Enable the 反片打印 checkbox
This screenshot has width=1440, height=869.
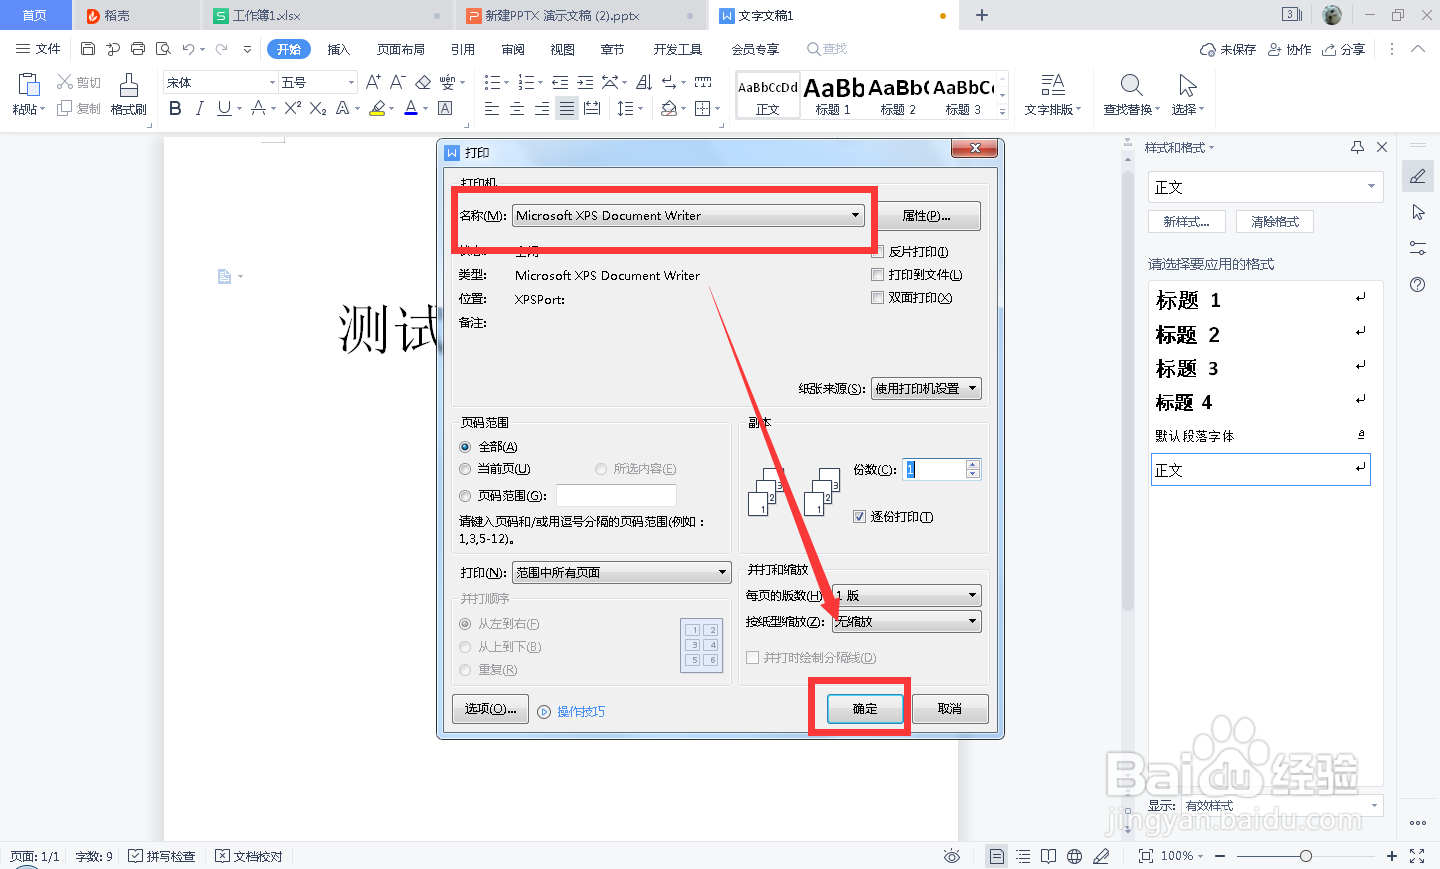[877, 251]
